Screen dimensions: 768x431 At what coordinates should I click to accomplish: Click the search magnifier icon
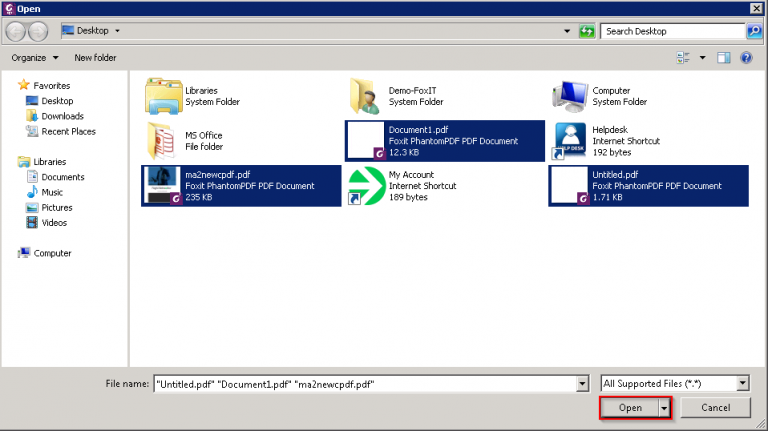[755, 31]
